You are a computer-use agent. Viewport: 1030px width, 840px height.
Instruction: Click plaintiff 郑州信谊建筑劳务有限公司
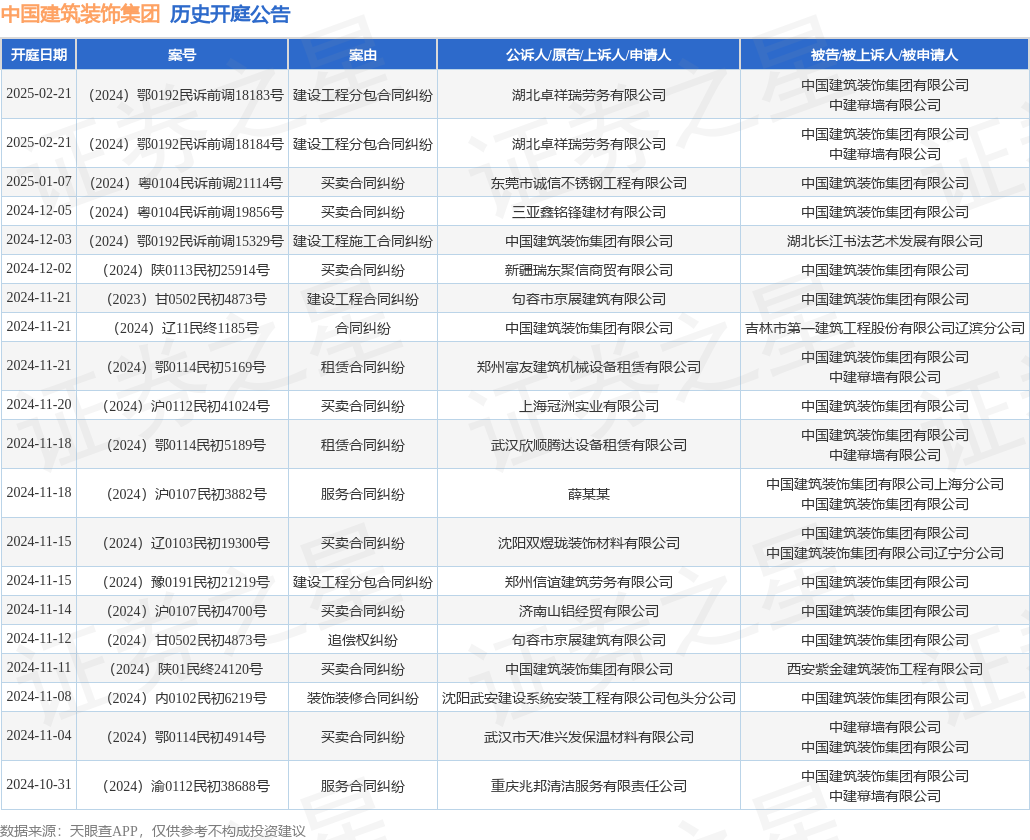point(589,582)
